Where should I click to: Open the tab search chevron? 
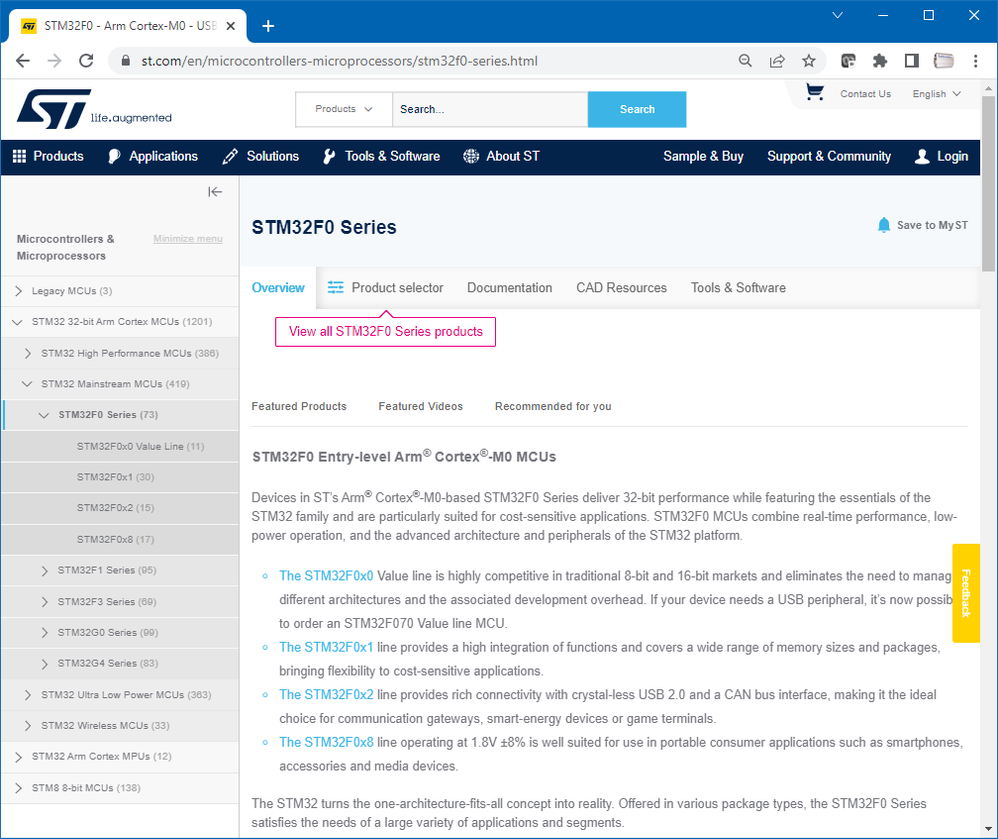(838, 15)
